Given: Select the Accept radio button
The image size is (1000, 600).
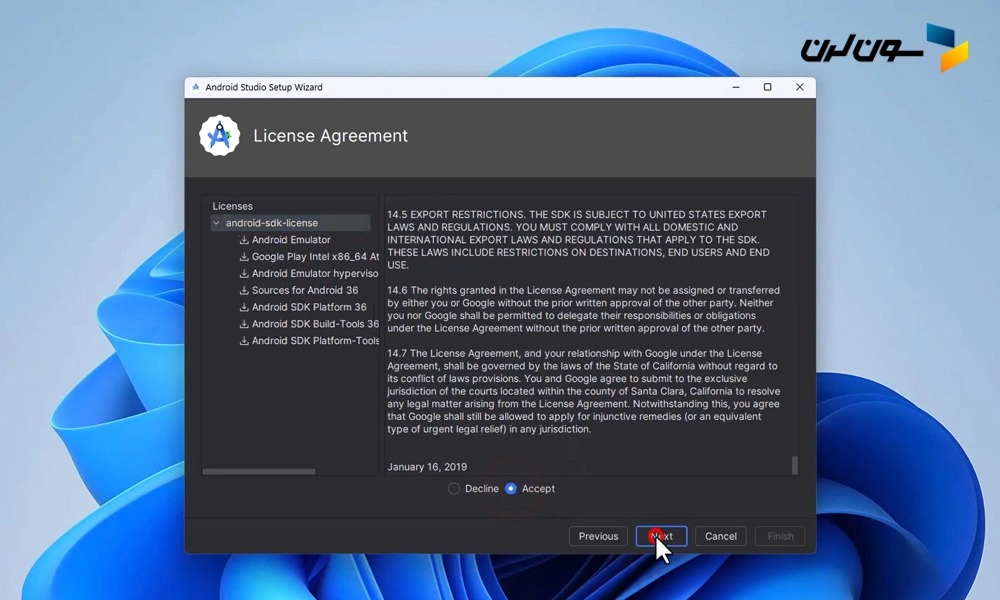Looking at the screenshot, I should coord(511,489).
